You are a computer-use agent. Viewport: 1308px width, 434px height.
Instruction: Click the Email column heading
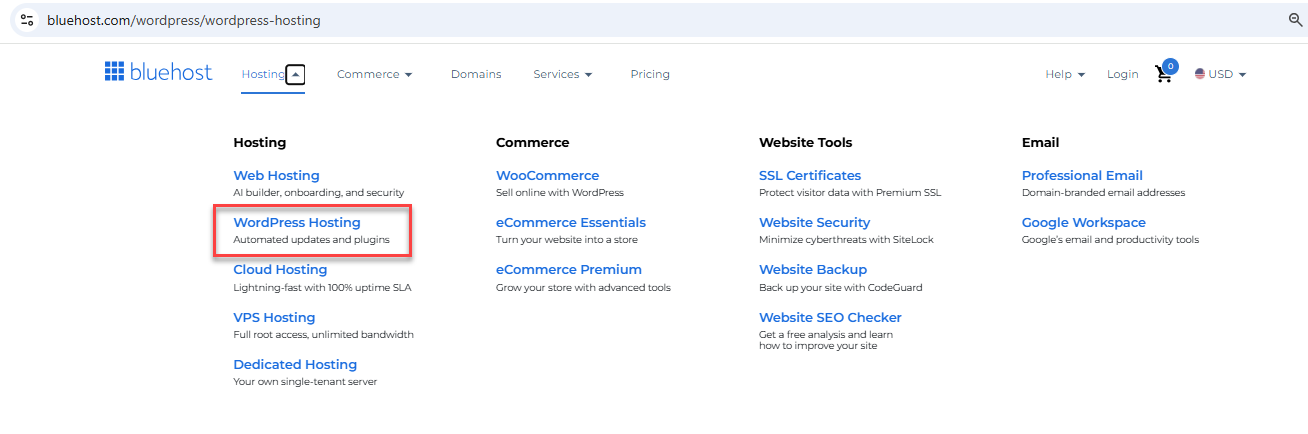[1040, 142]
